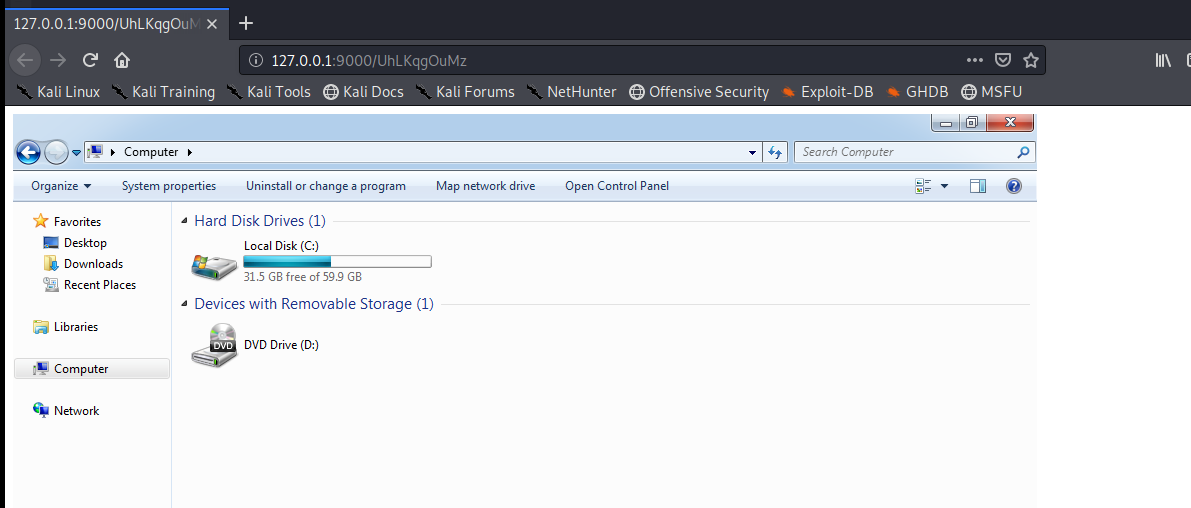Toggle the preview pane icon
The image size is (1191, 508).
(978, 186)
